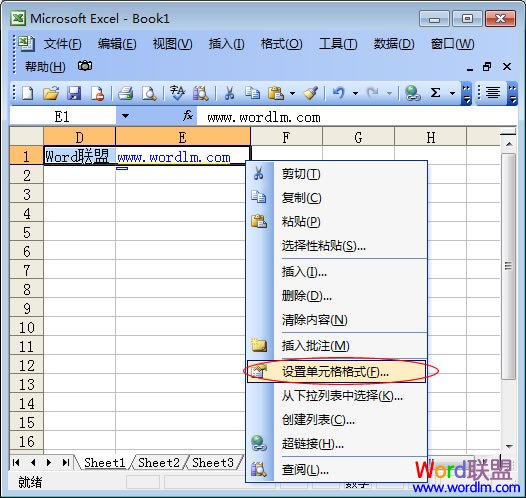Screen dimensions: 526x498
Task: Open the 格式(O) menu
Action: tap(281, 44)
